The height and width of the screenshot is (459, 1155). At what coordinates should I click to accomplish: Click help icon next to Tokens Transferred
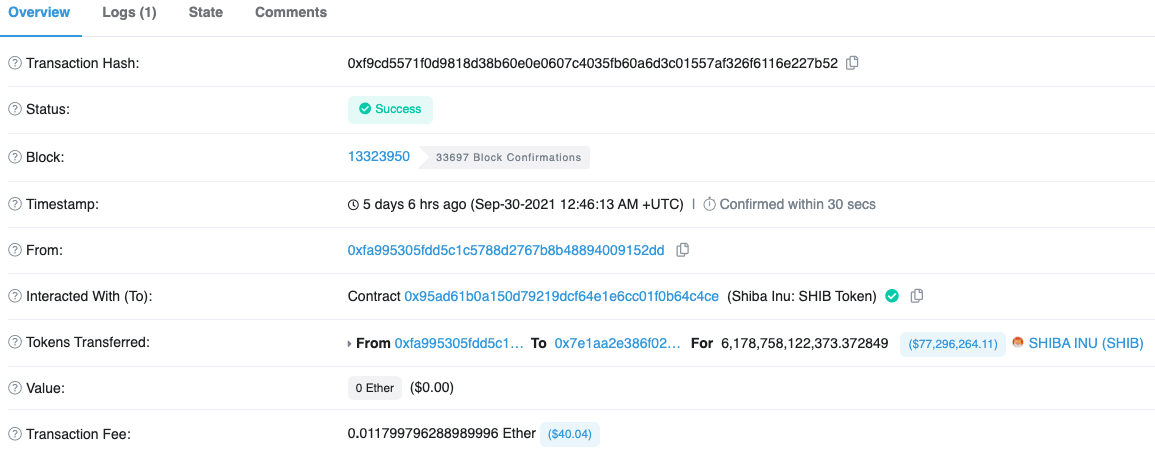click(15, 342)
